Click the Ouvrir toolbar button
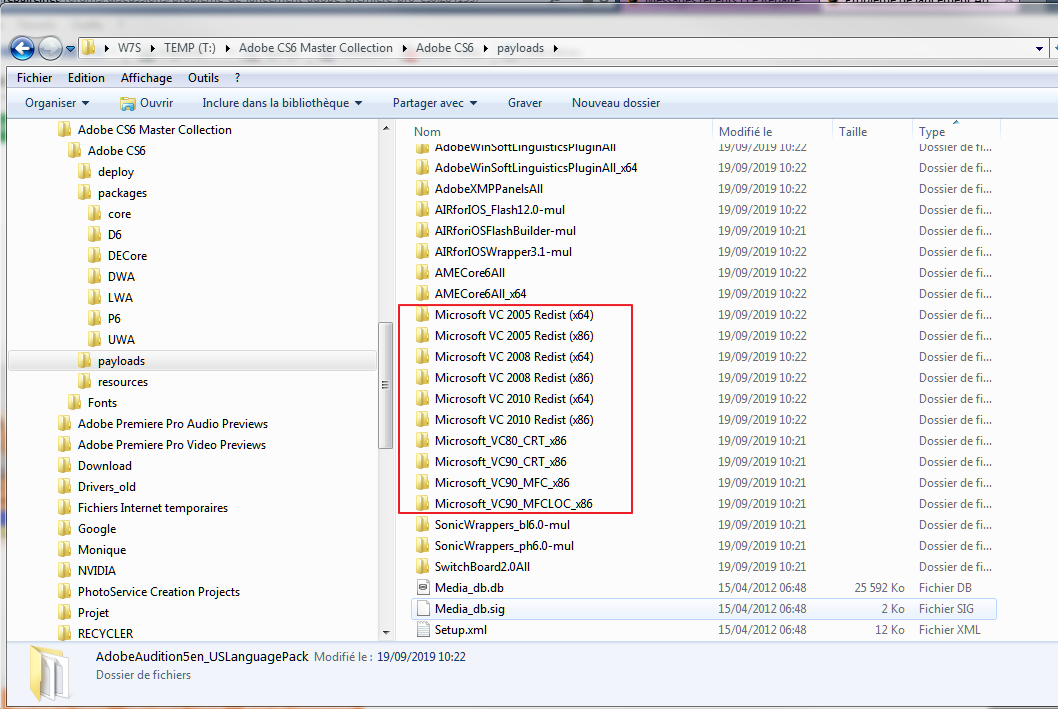Screen dimensions: 1058x709 coord(146,103)
